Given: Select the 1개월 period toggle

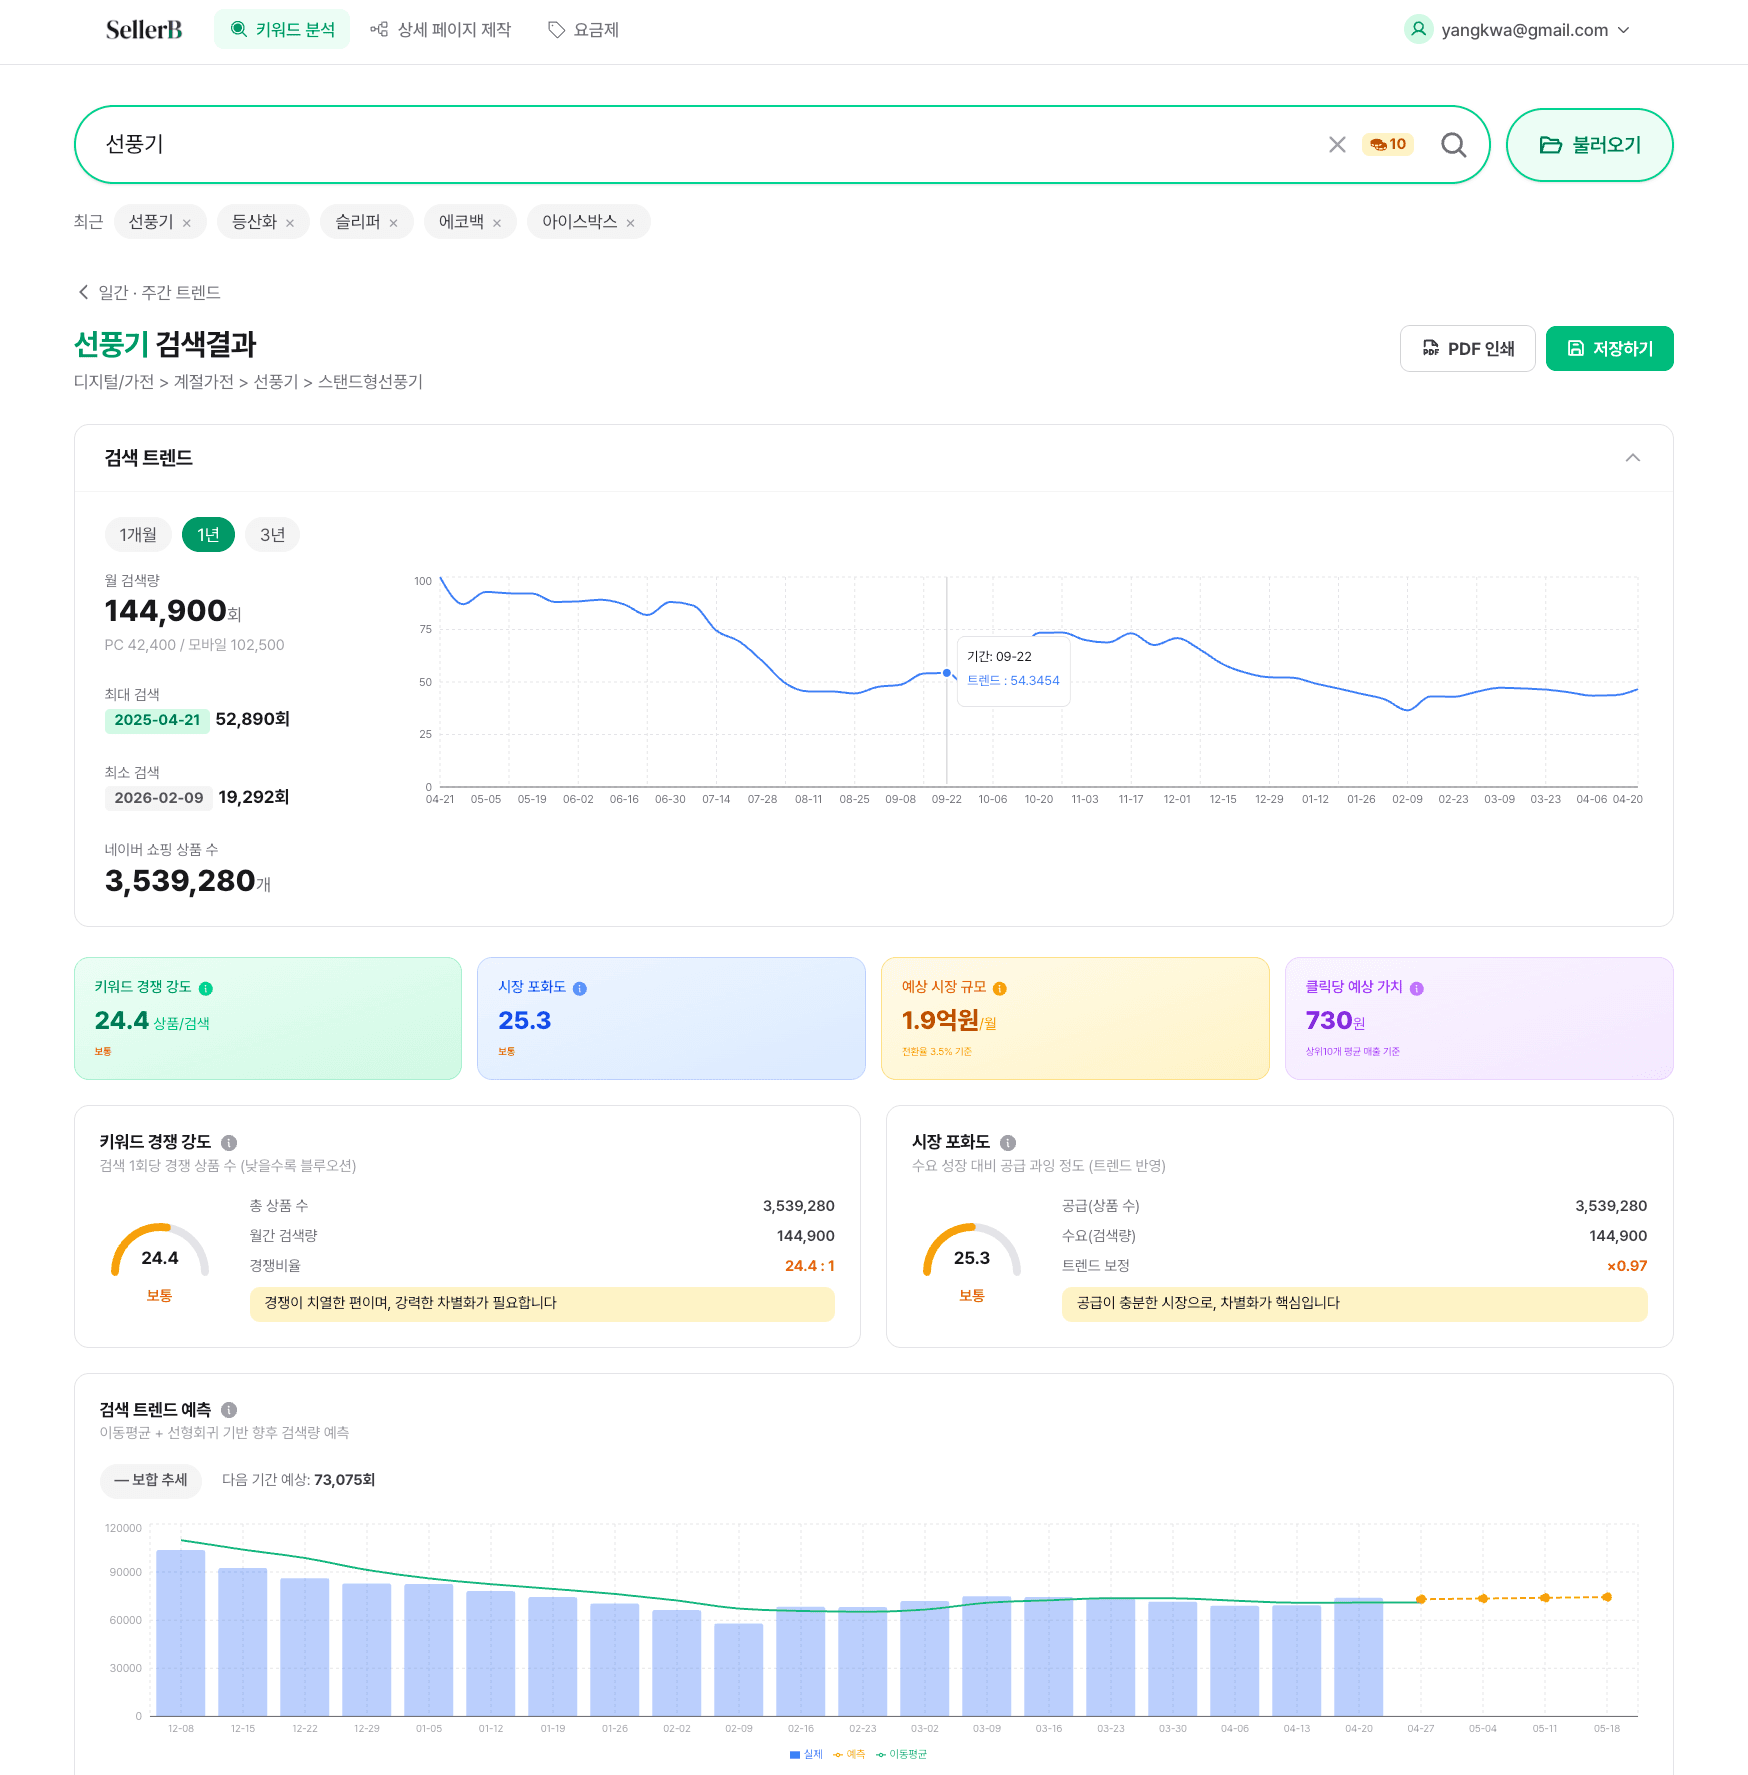Looking at the screenshot, I should [x=138, y=535].
